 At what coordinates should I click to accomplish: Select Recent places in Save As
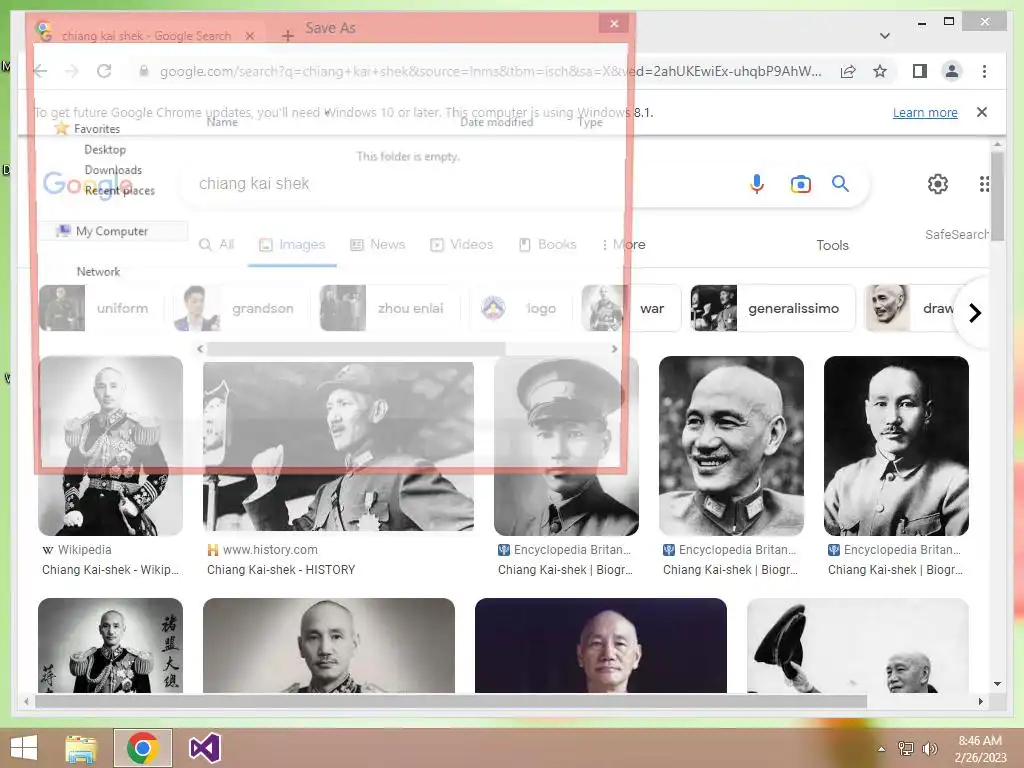(x=120, y=191)
